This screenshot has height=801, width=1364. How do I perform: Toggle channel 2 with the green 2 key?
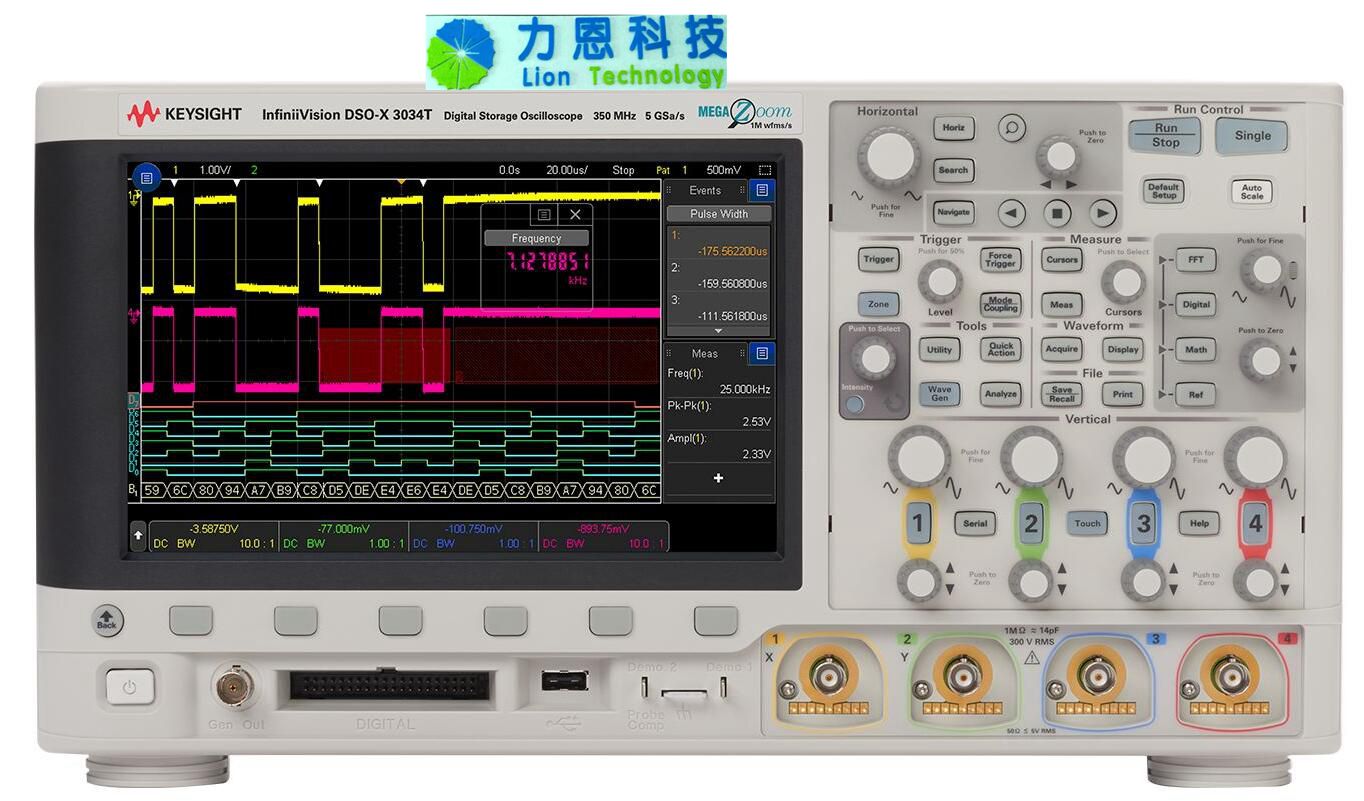pyautogui.click(x=1031, y=522)
